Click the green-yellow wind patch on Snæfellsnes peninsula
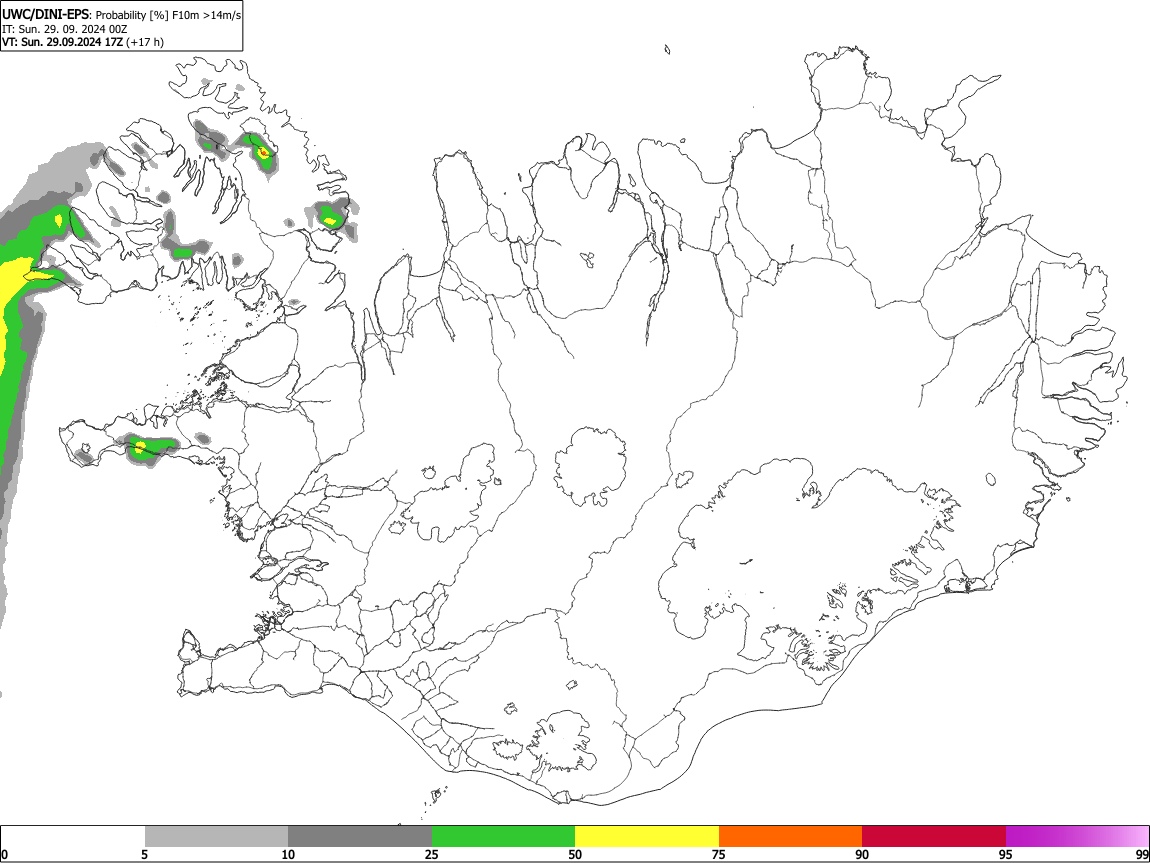 coord(149,448)
